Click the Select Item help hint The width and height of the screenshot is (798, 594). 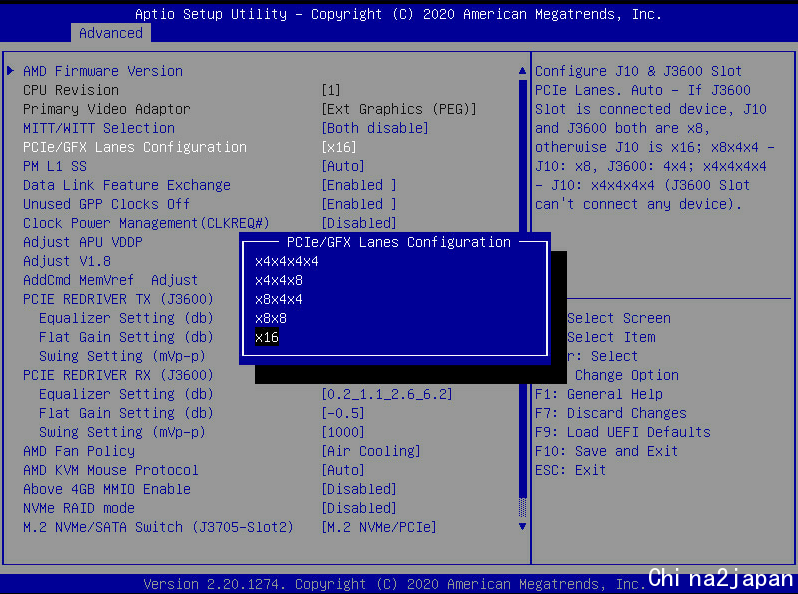tap(611, 337)
